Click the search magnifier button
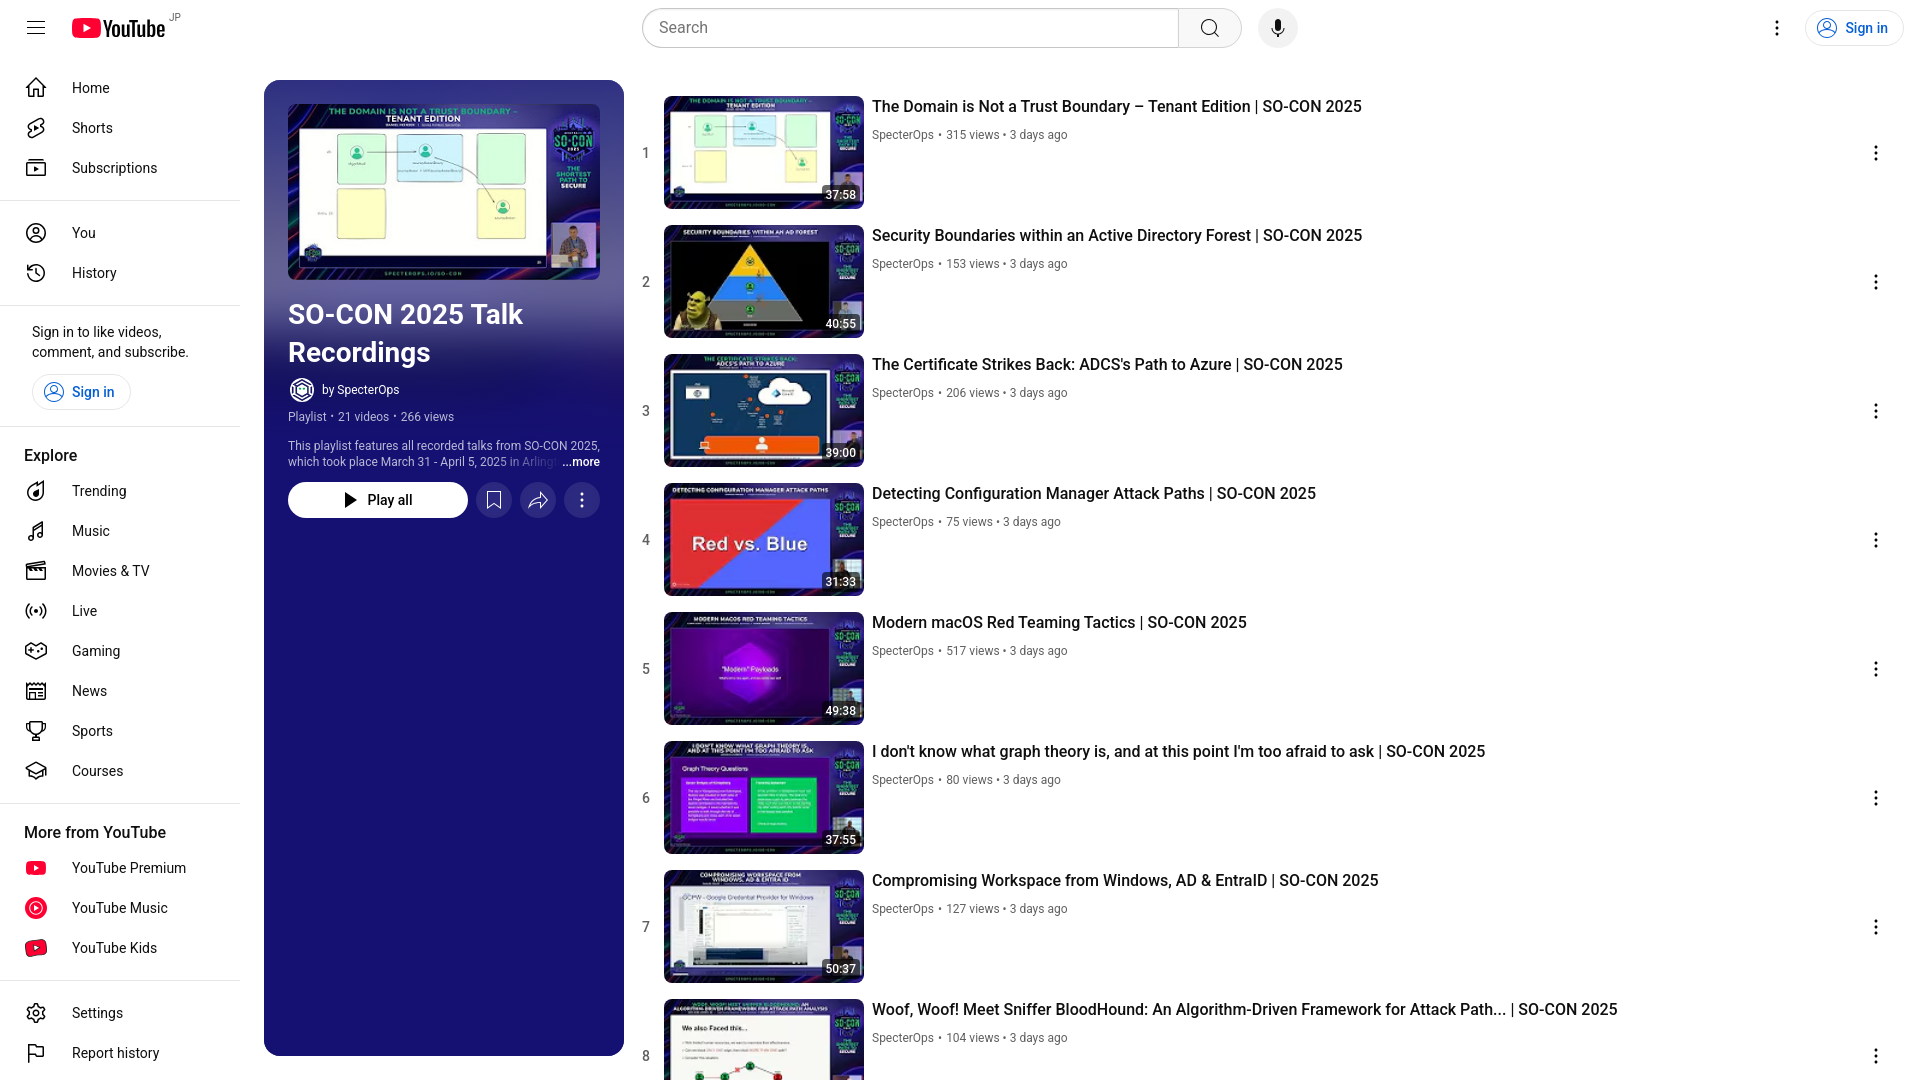 click(x=1210, y=28)
